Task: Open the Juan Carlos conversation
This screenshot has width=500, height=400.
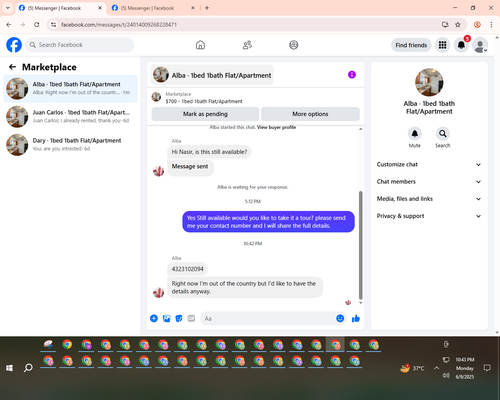Action: point(70,117)
